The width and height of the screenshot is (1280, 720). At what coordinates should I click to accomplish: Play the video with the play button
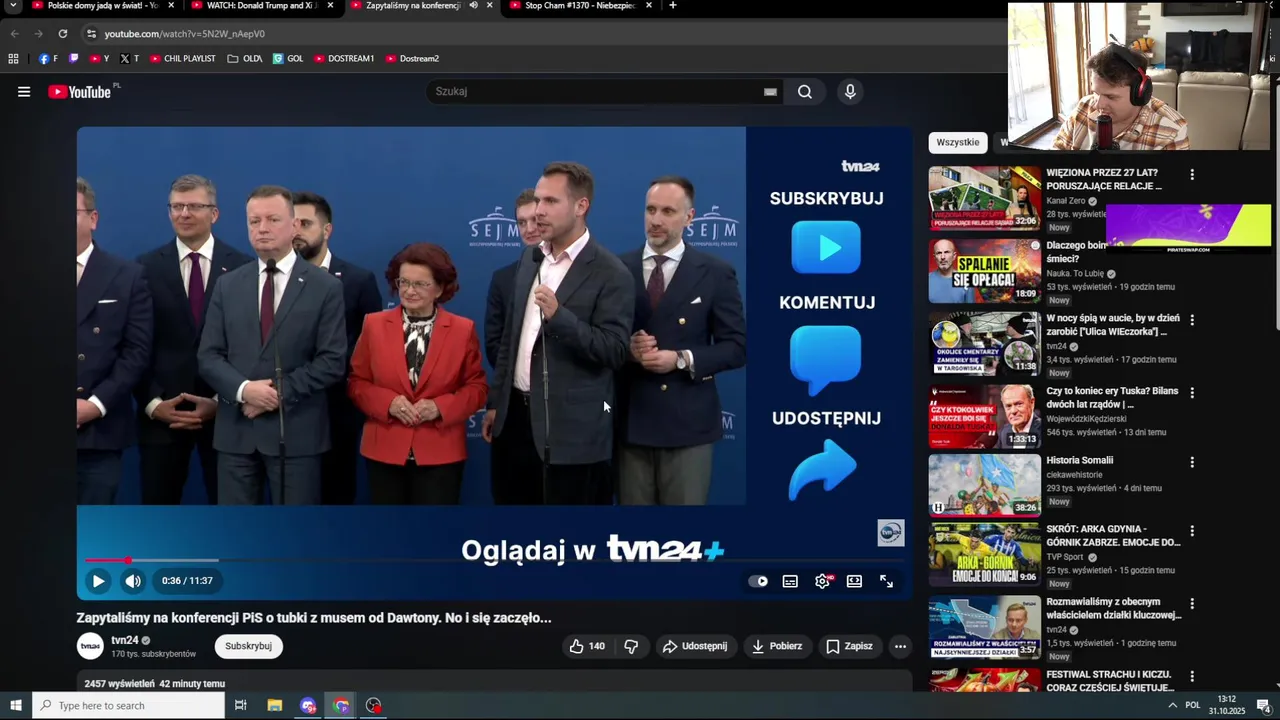tap(98, 581)
